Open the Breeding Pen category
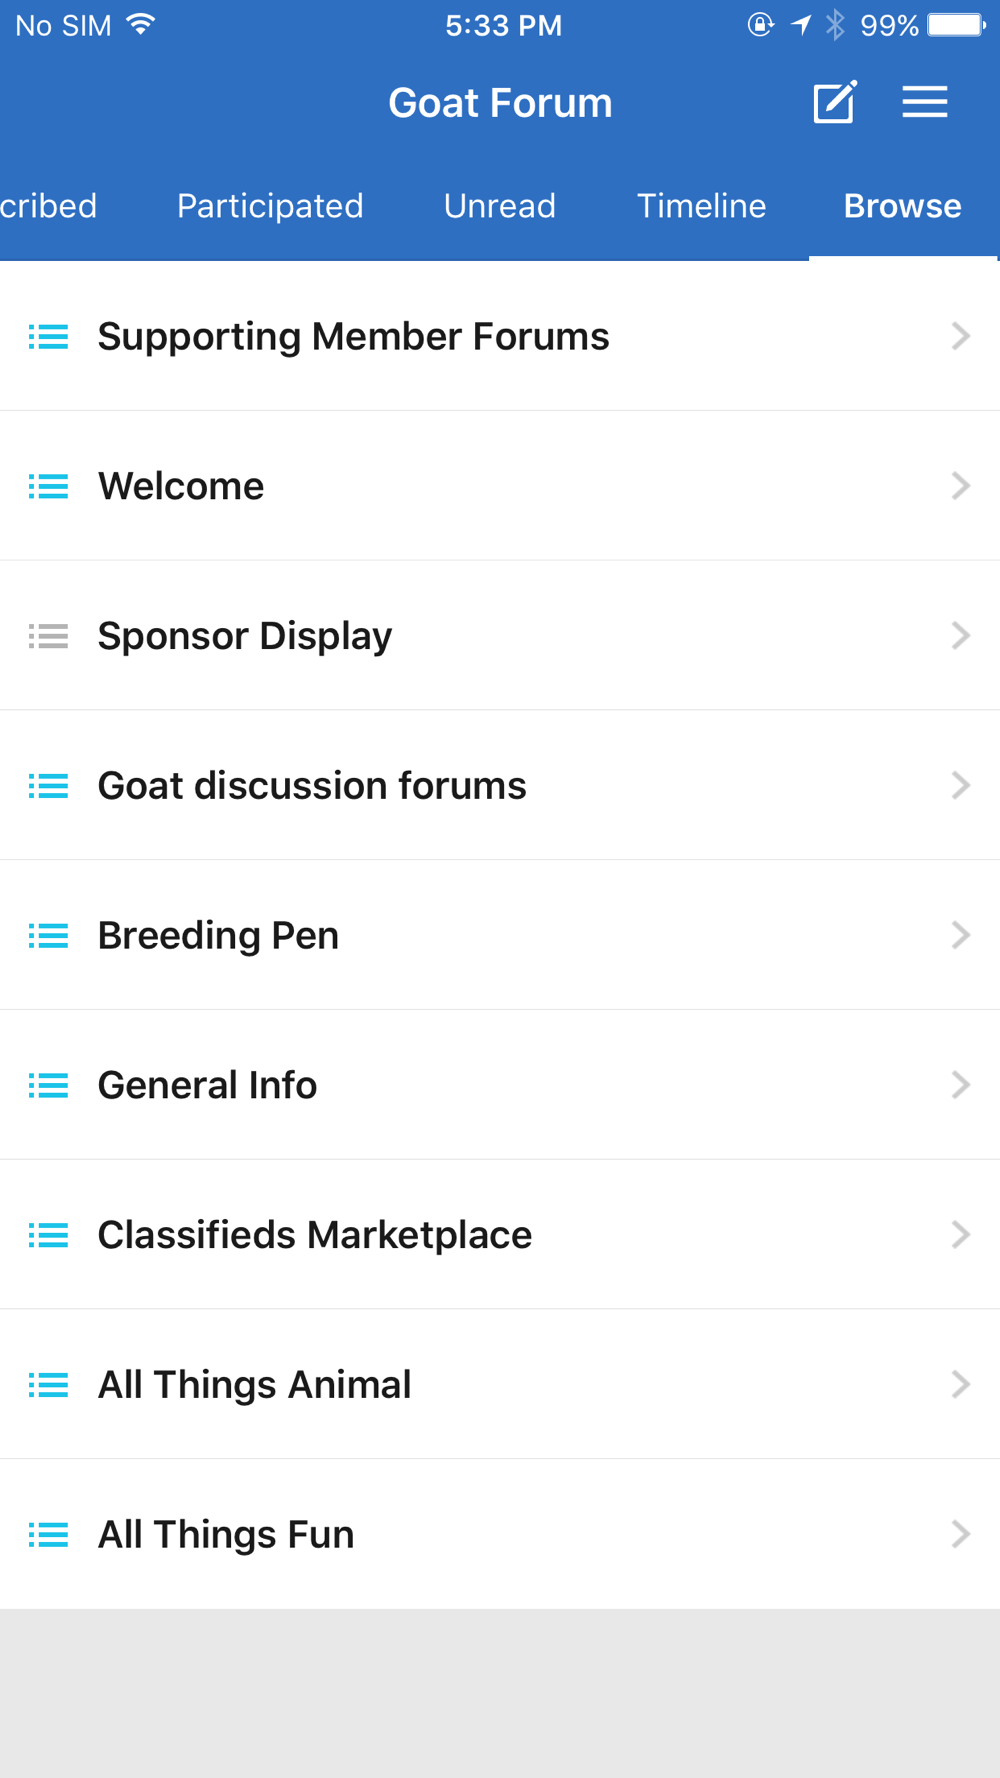This screenshot has height=1778, width=1000. [218, 936]
